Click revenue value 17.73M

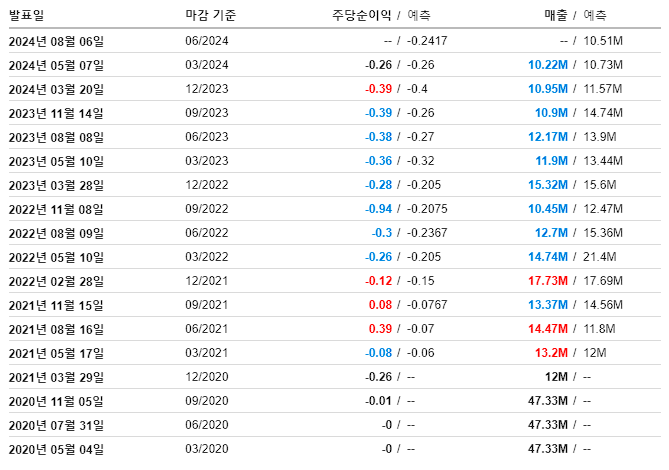(548, 281)
